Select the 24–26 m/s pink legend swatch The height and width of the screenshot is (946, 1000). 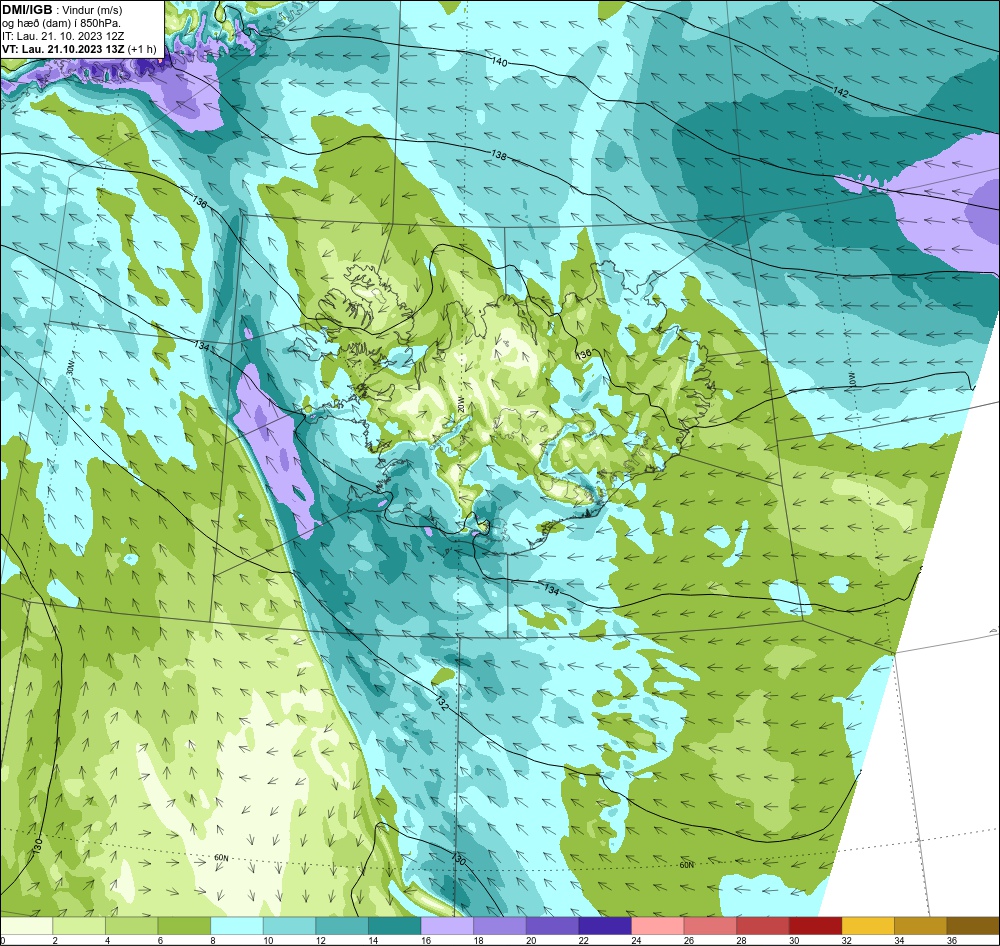[658, 925]
